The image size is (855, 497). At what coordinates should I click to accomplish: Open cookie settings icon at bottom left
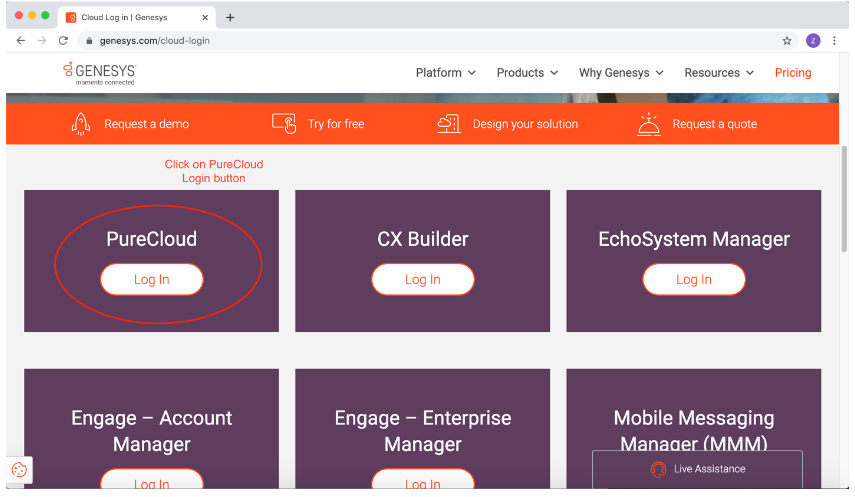click(19, 470)
